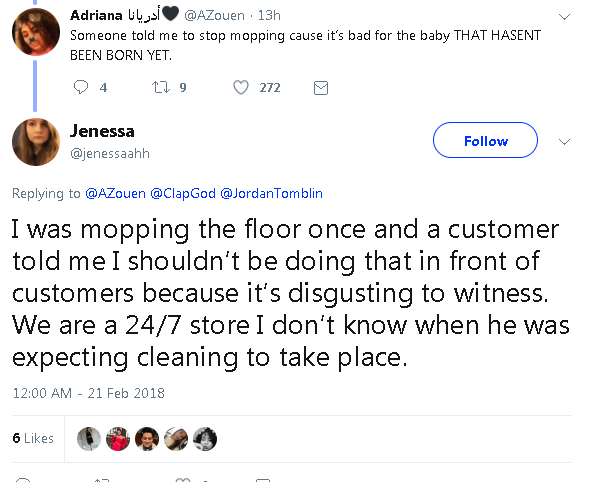
Task: Click the last liker avatar in Likes row
Action: tap(204, 438)
